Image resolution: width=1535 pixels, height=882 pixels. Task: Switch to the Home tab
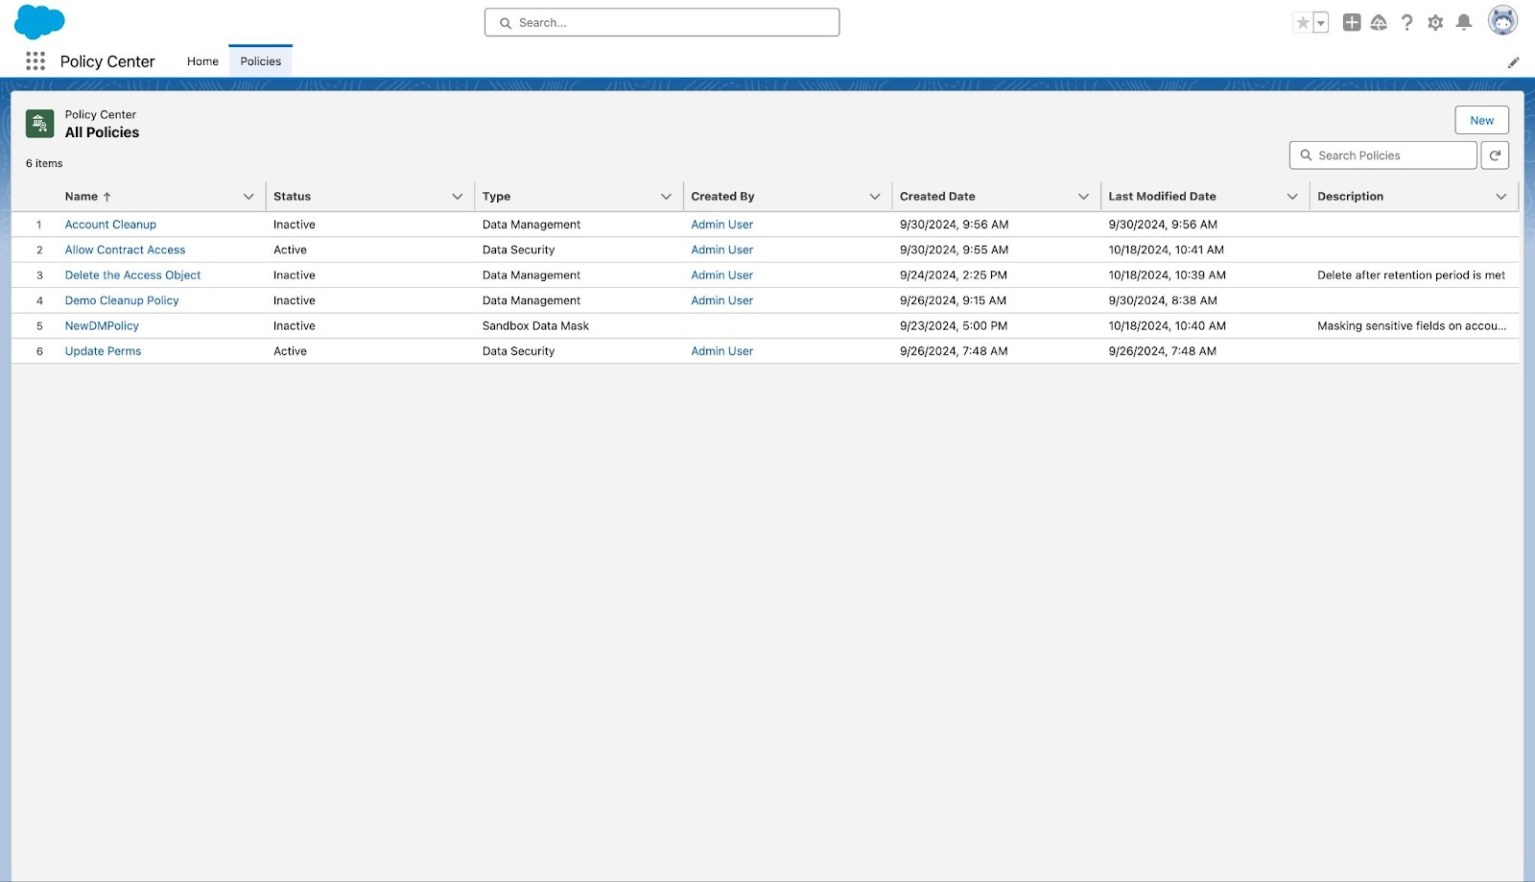click(x=202, y=61)
